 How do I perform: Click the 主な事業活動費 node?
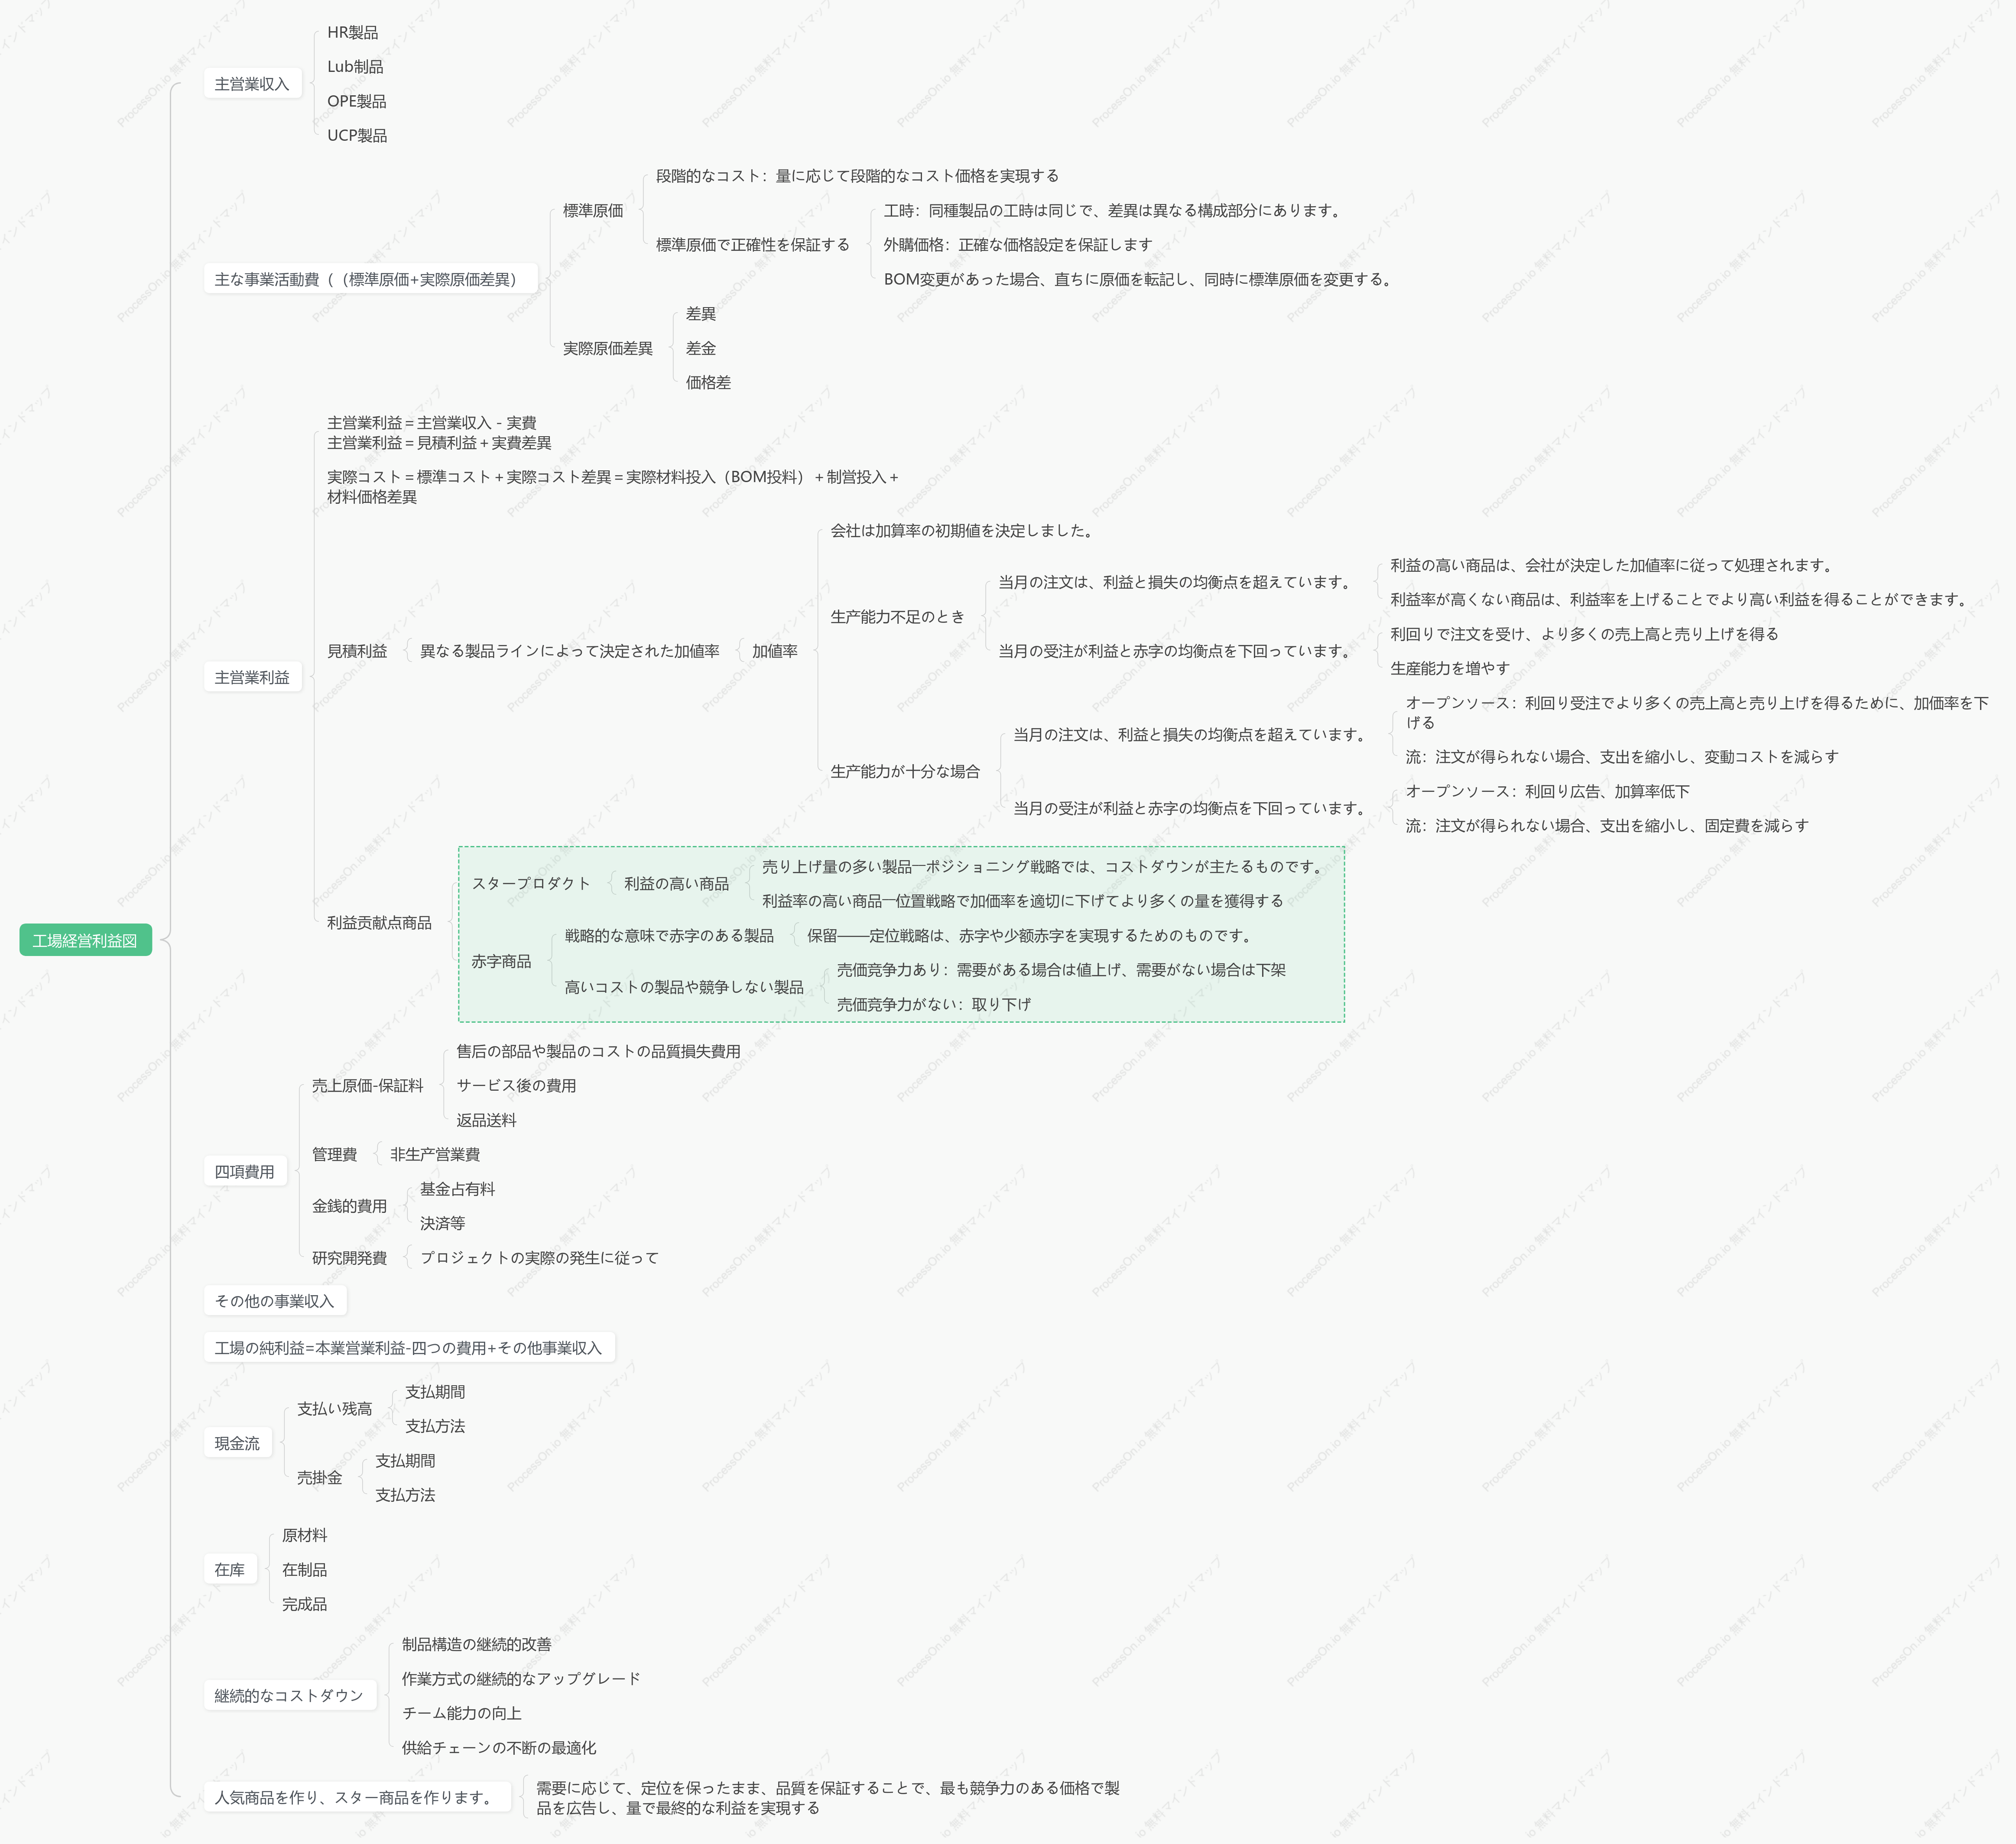[x=370, y=279]
